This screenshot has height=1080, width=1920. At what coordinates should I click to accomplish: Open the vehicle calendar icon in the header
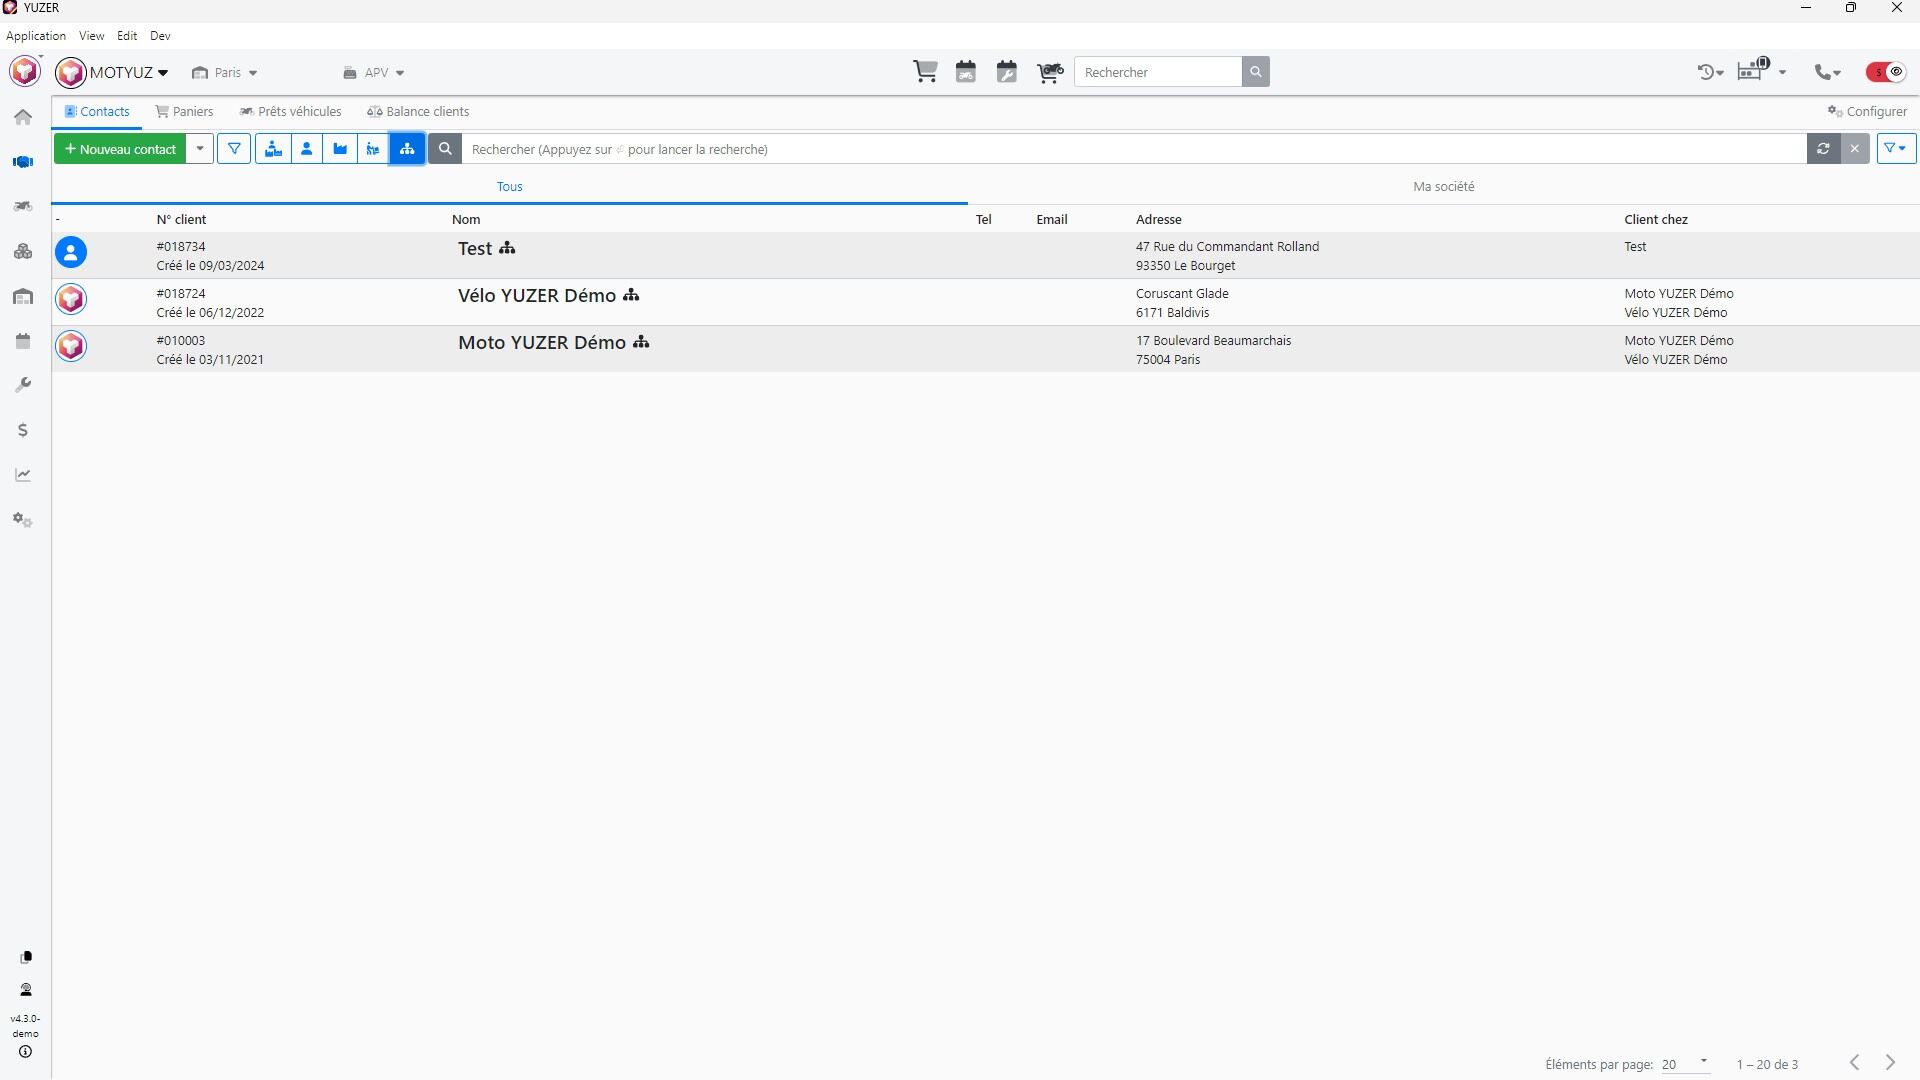pyautogui.click(x=966, y=72)
